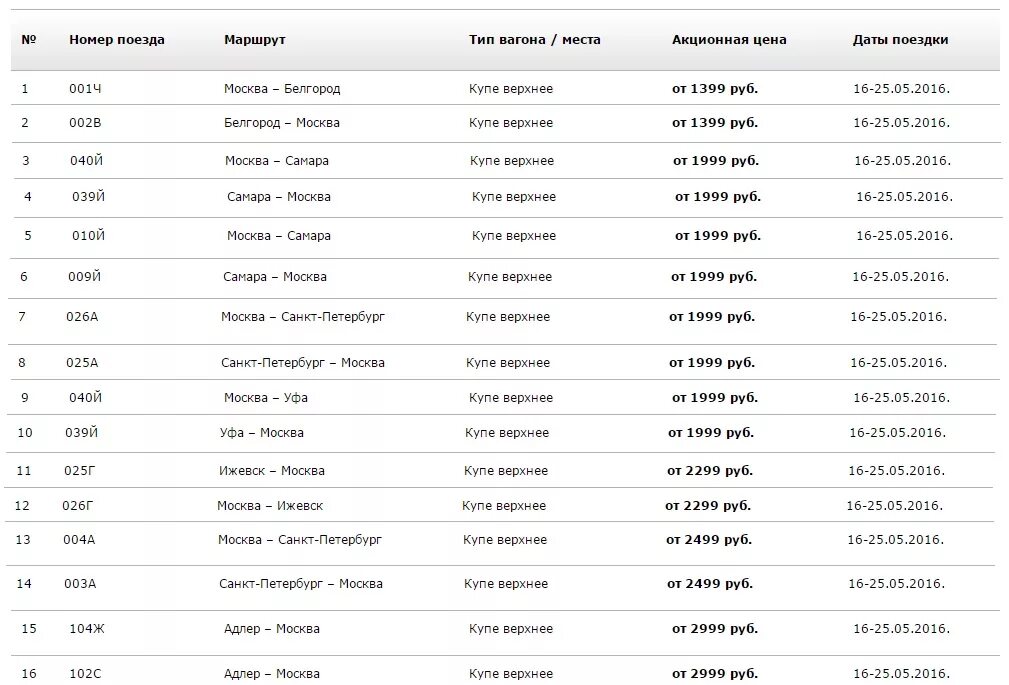This screenshot has height=685, width=1009.
Task: Click train number 009Й
Action: pos(85,277)
